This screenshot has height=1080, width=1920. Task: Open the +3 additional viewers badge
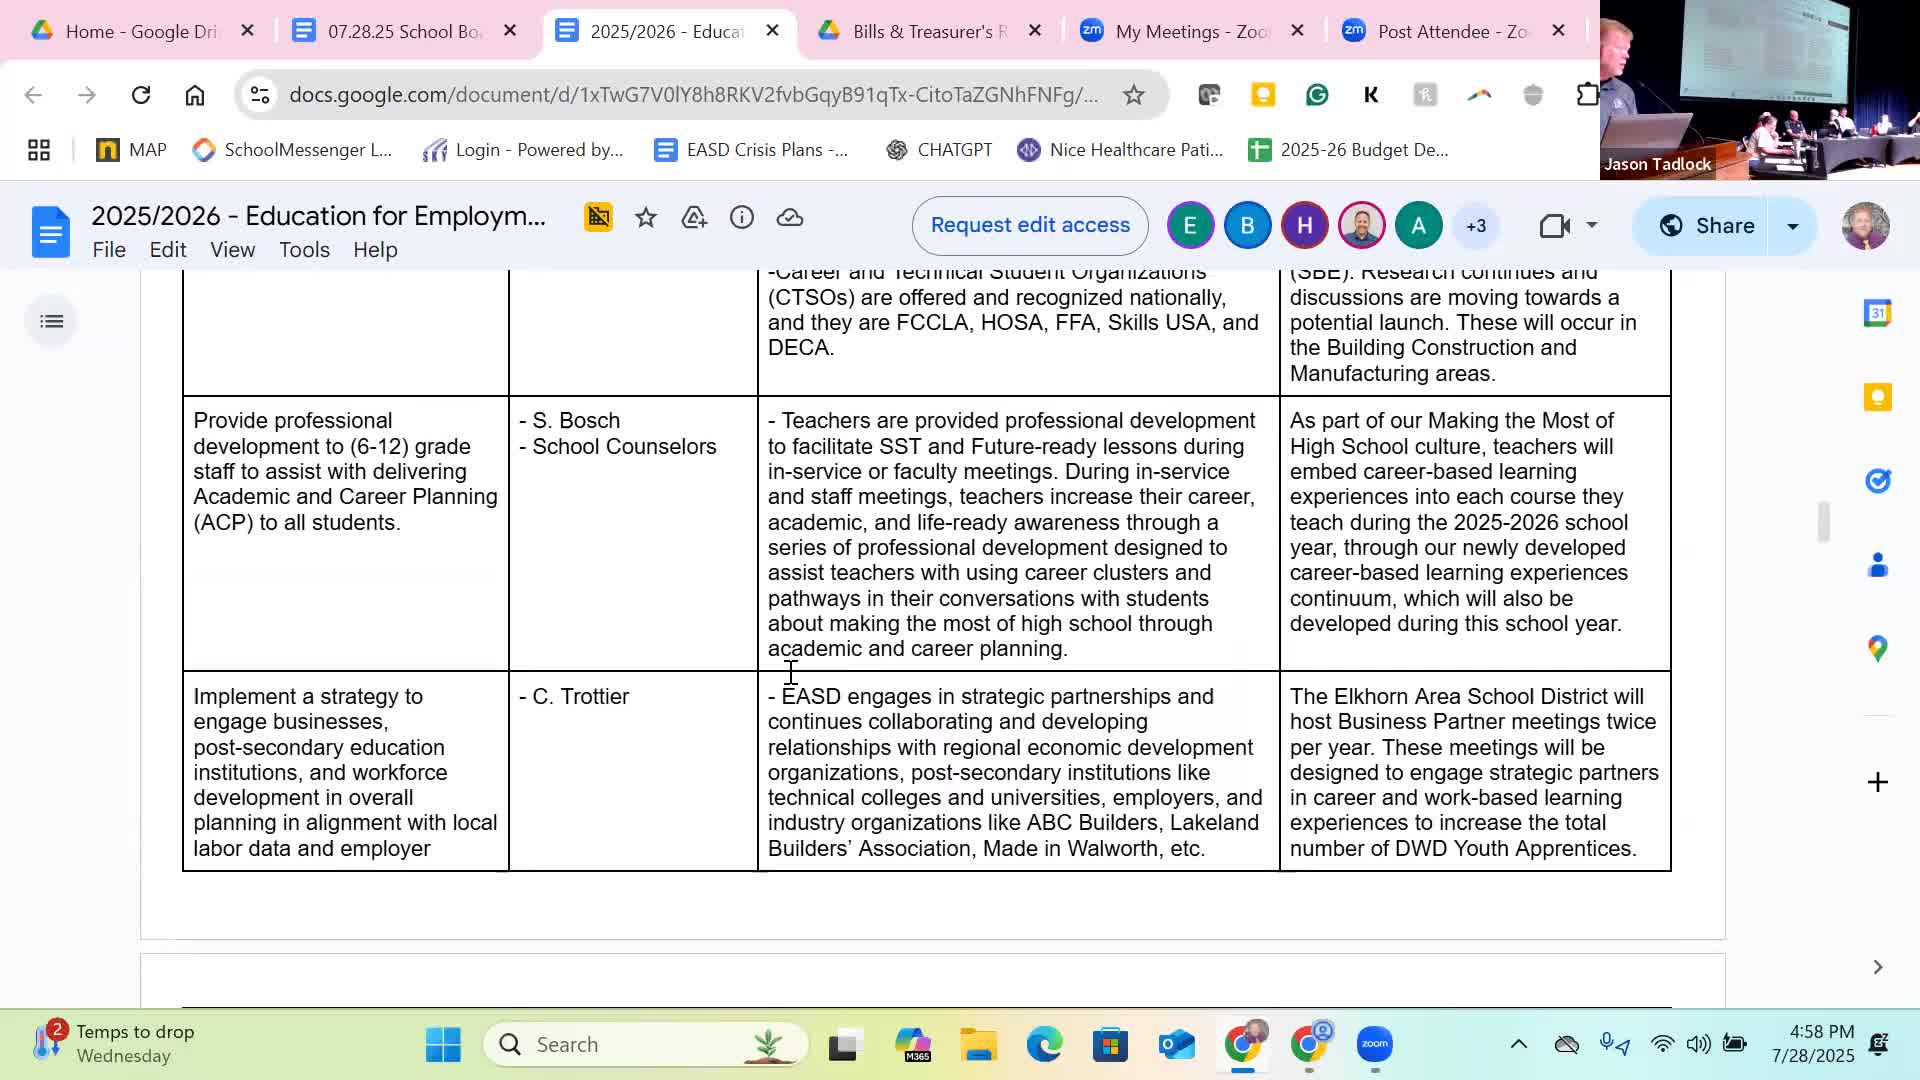(1476, 226)
